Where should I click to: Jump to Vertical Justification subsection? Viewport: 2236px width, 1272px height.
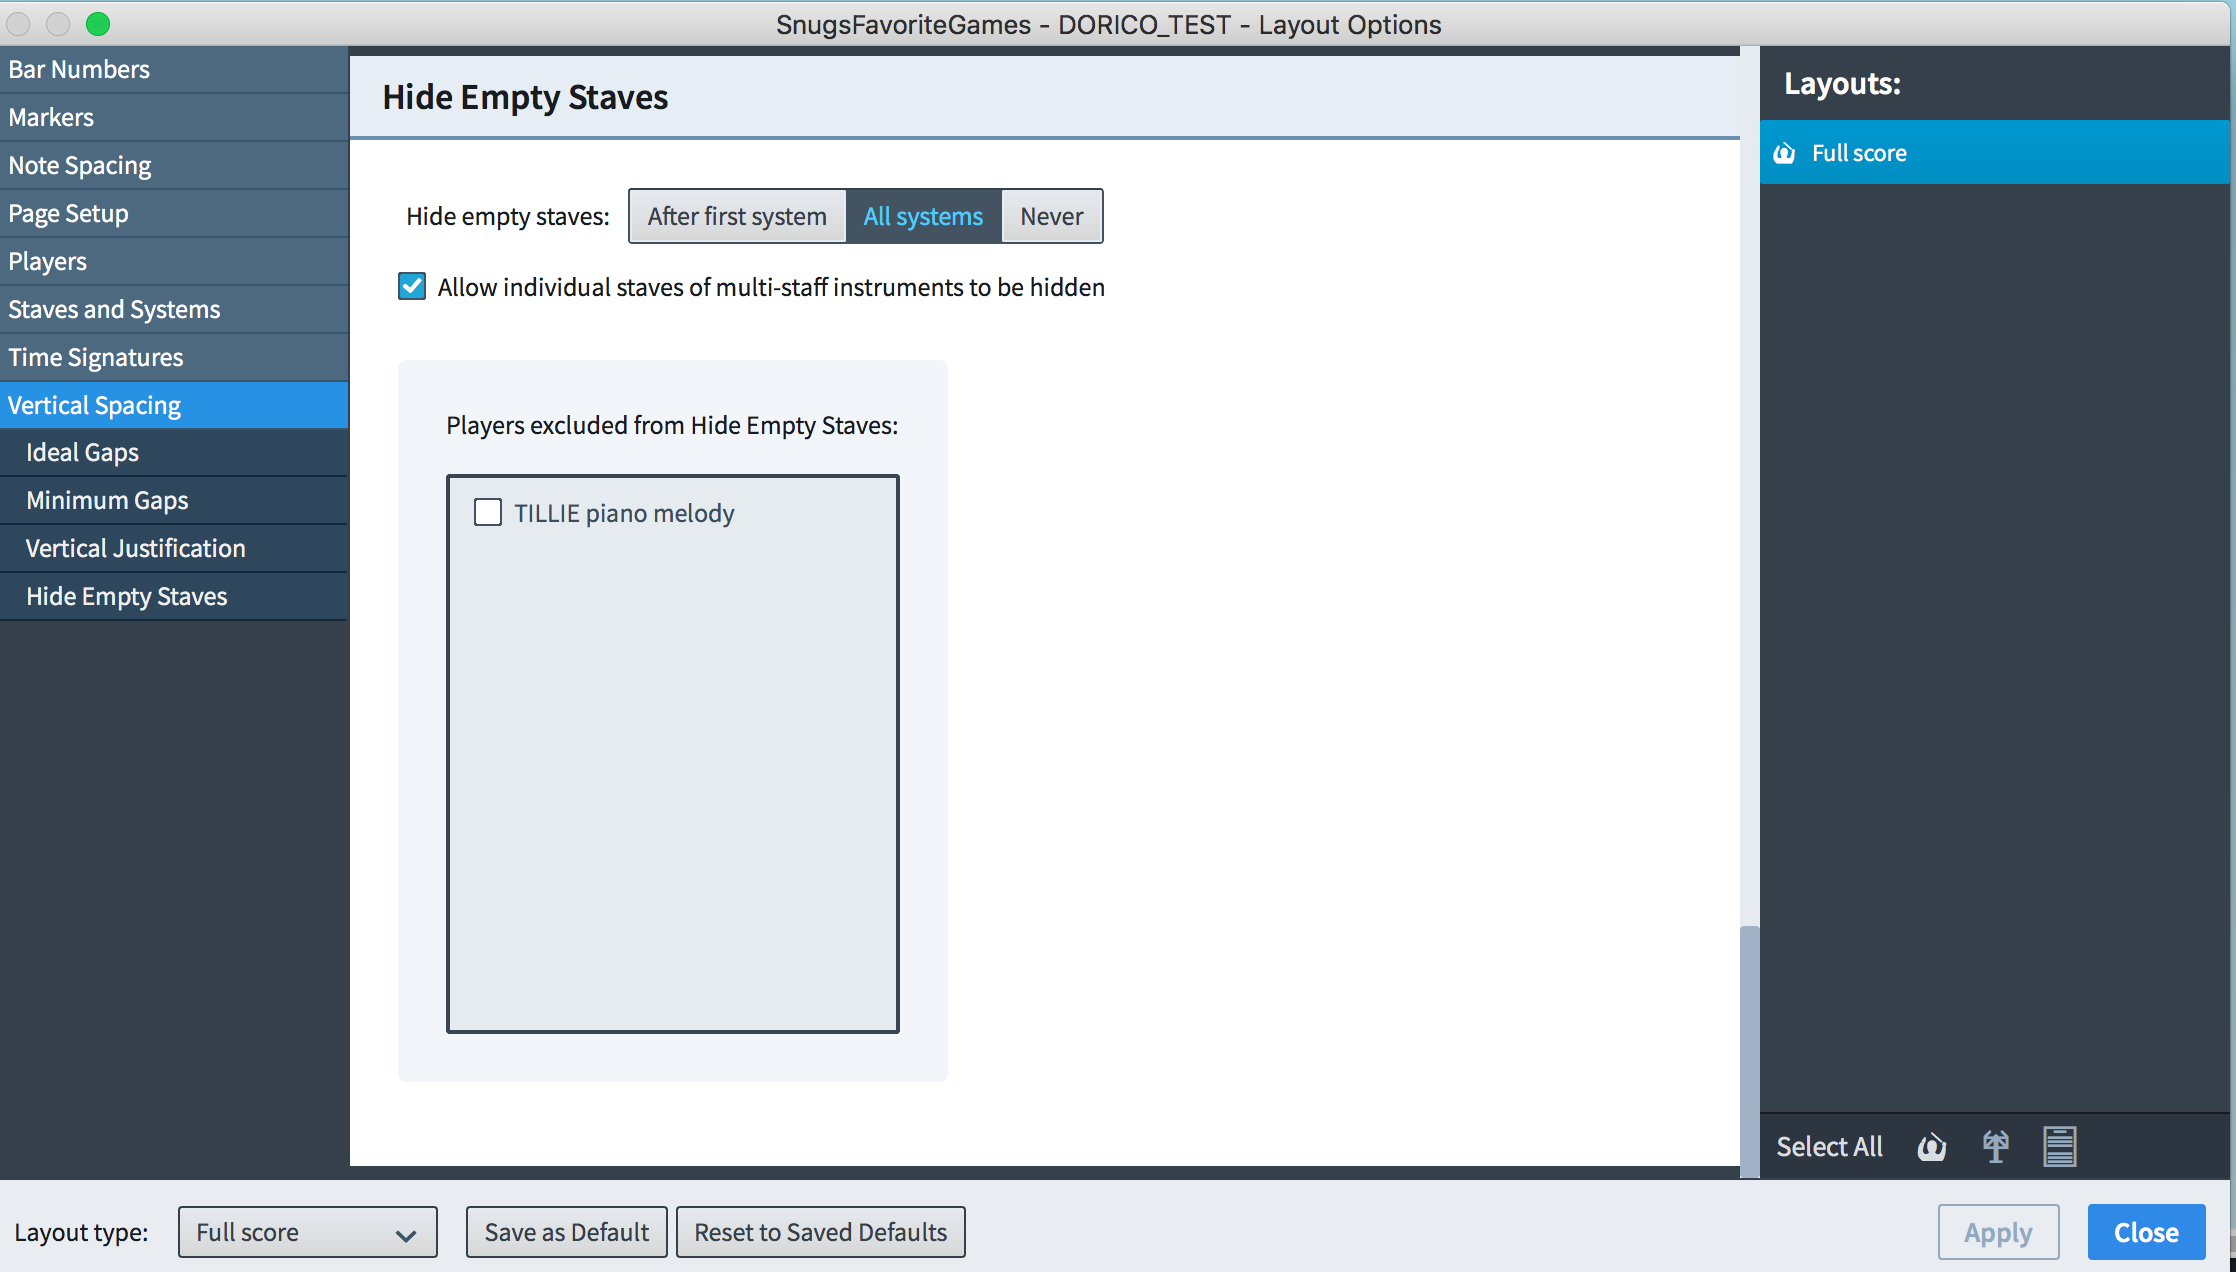click(x=135, y=548)
